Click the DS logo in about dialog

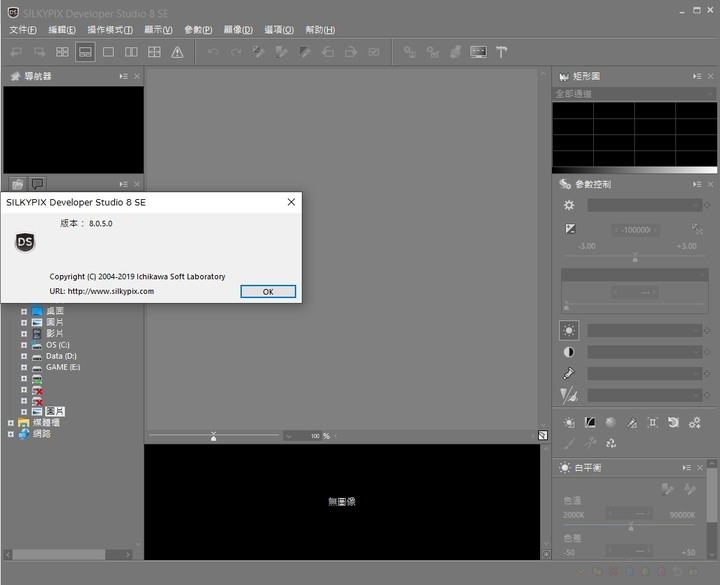25,242
